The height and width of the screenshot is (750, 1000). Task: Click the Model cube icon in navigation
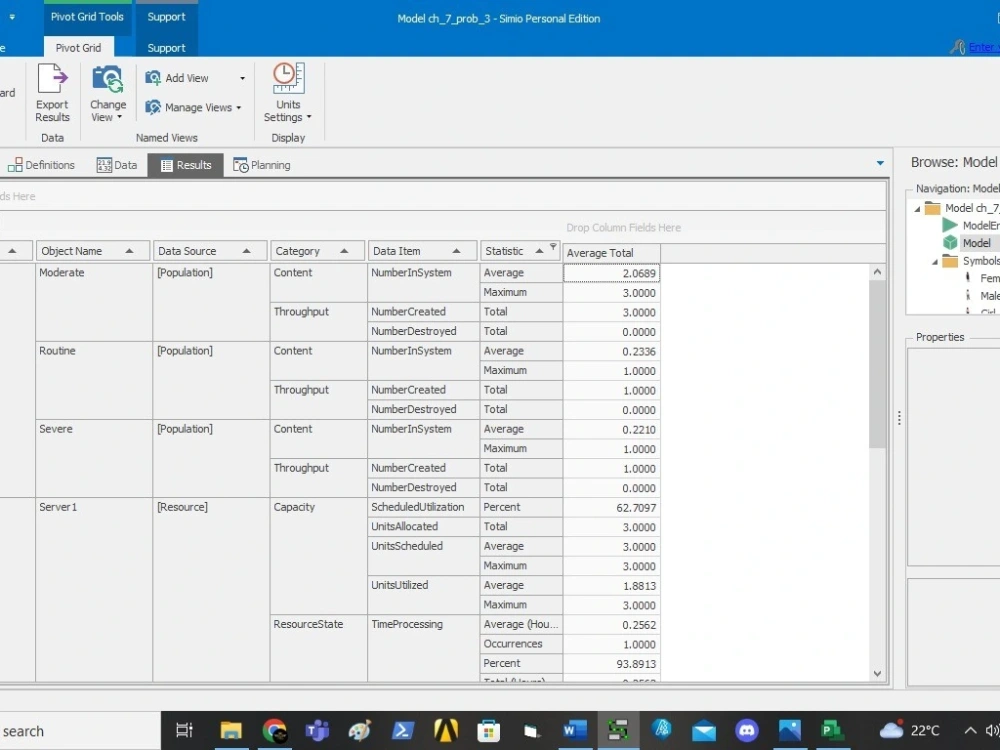pyautogui.click(x=950, y=242)
